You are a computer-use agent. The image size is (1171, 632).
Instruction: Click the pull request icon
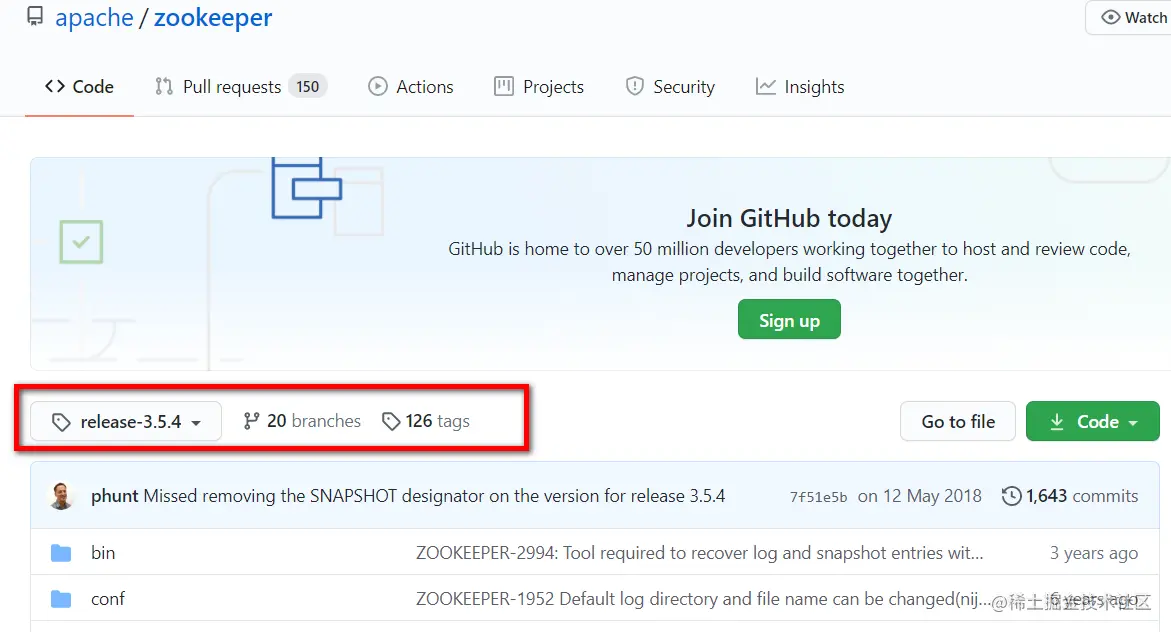tap(164, 87)
